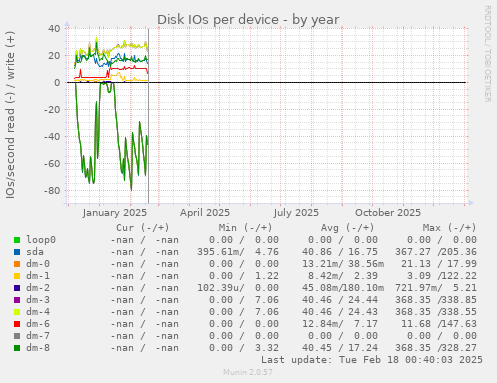Click the 'Avg (-/+)' column header
This screenshot has height=383, width=497.
coord(347,228)
